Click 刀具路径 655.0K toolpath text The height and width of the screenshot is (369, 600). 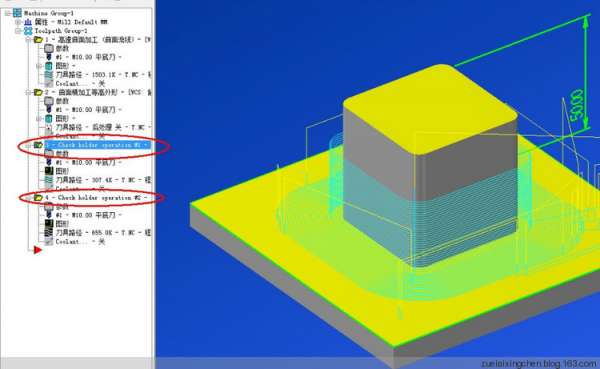coord(103,233)
